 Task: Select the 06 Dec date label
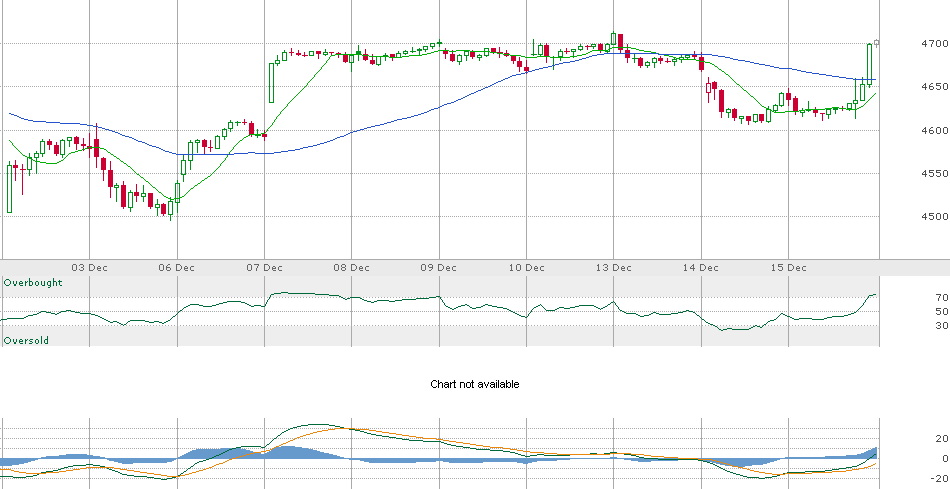(177, 268)
